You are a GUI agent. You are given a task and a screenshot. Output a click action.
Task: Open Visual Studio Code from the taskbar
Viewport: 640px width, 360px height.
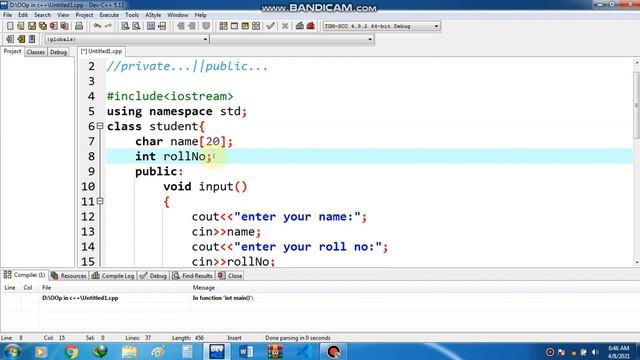(304, 351)
